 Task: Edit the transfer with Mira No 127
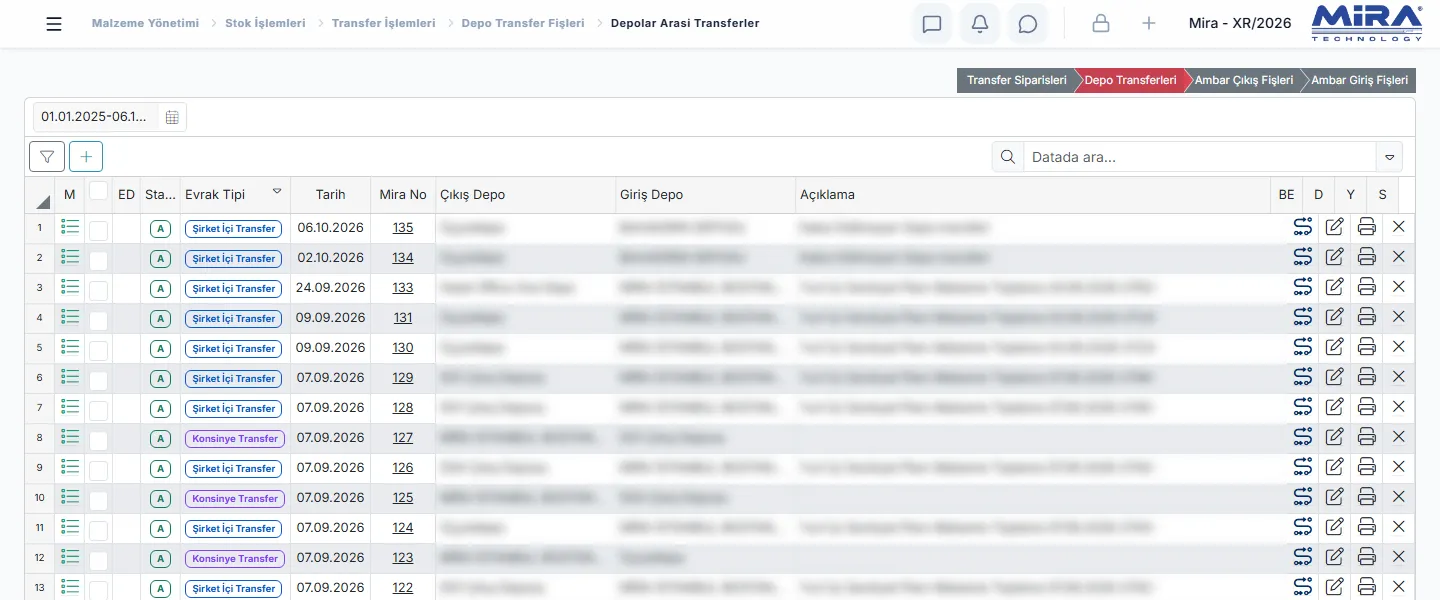point(1334,437)
